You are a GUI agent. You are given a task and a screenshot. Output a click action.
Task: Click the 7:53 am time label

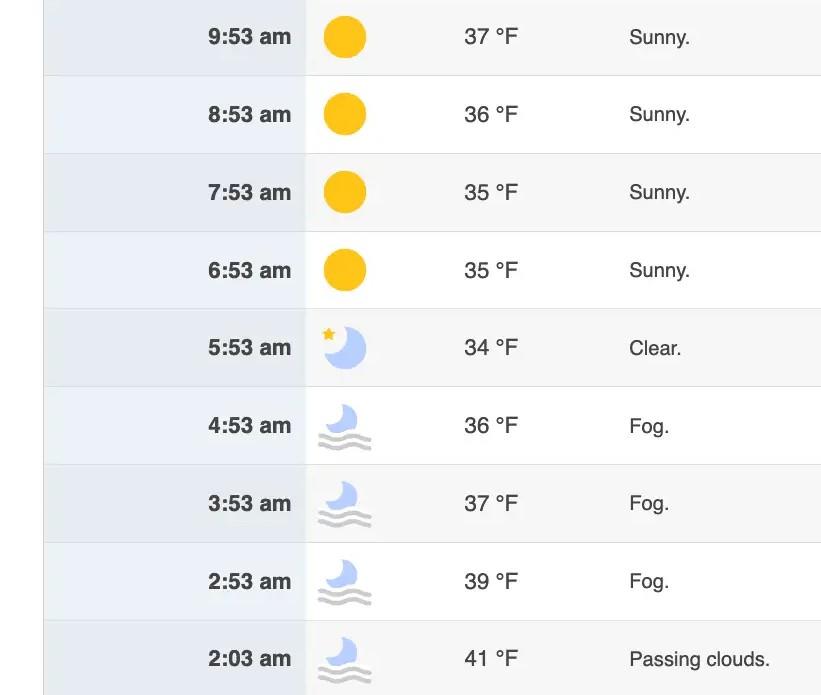249,192
